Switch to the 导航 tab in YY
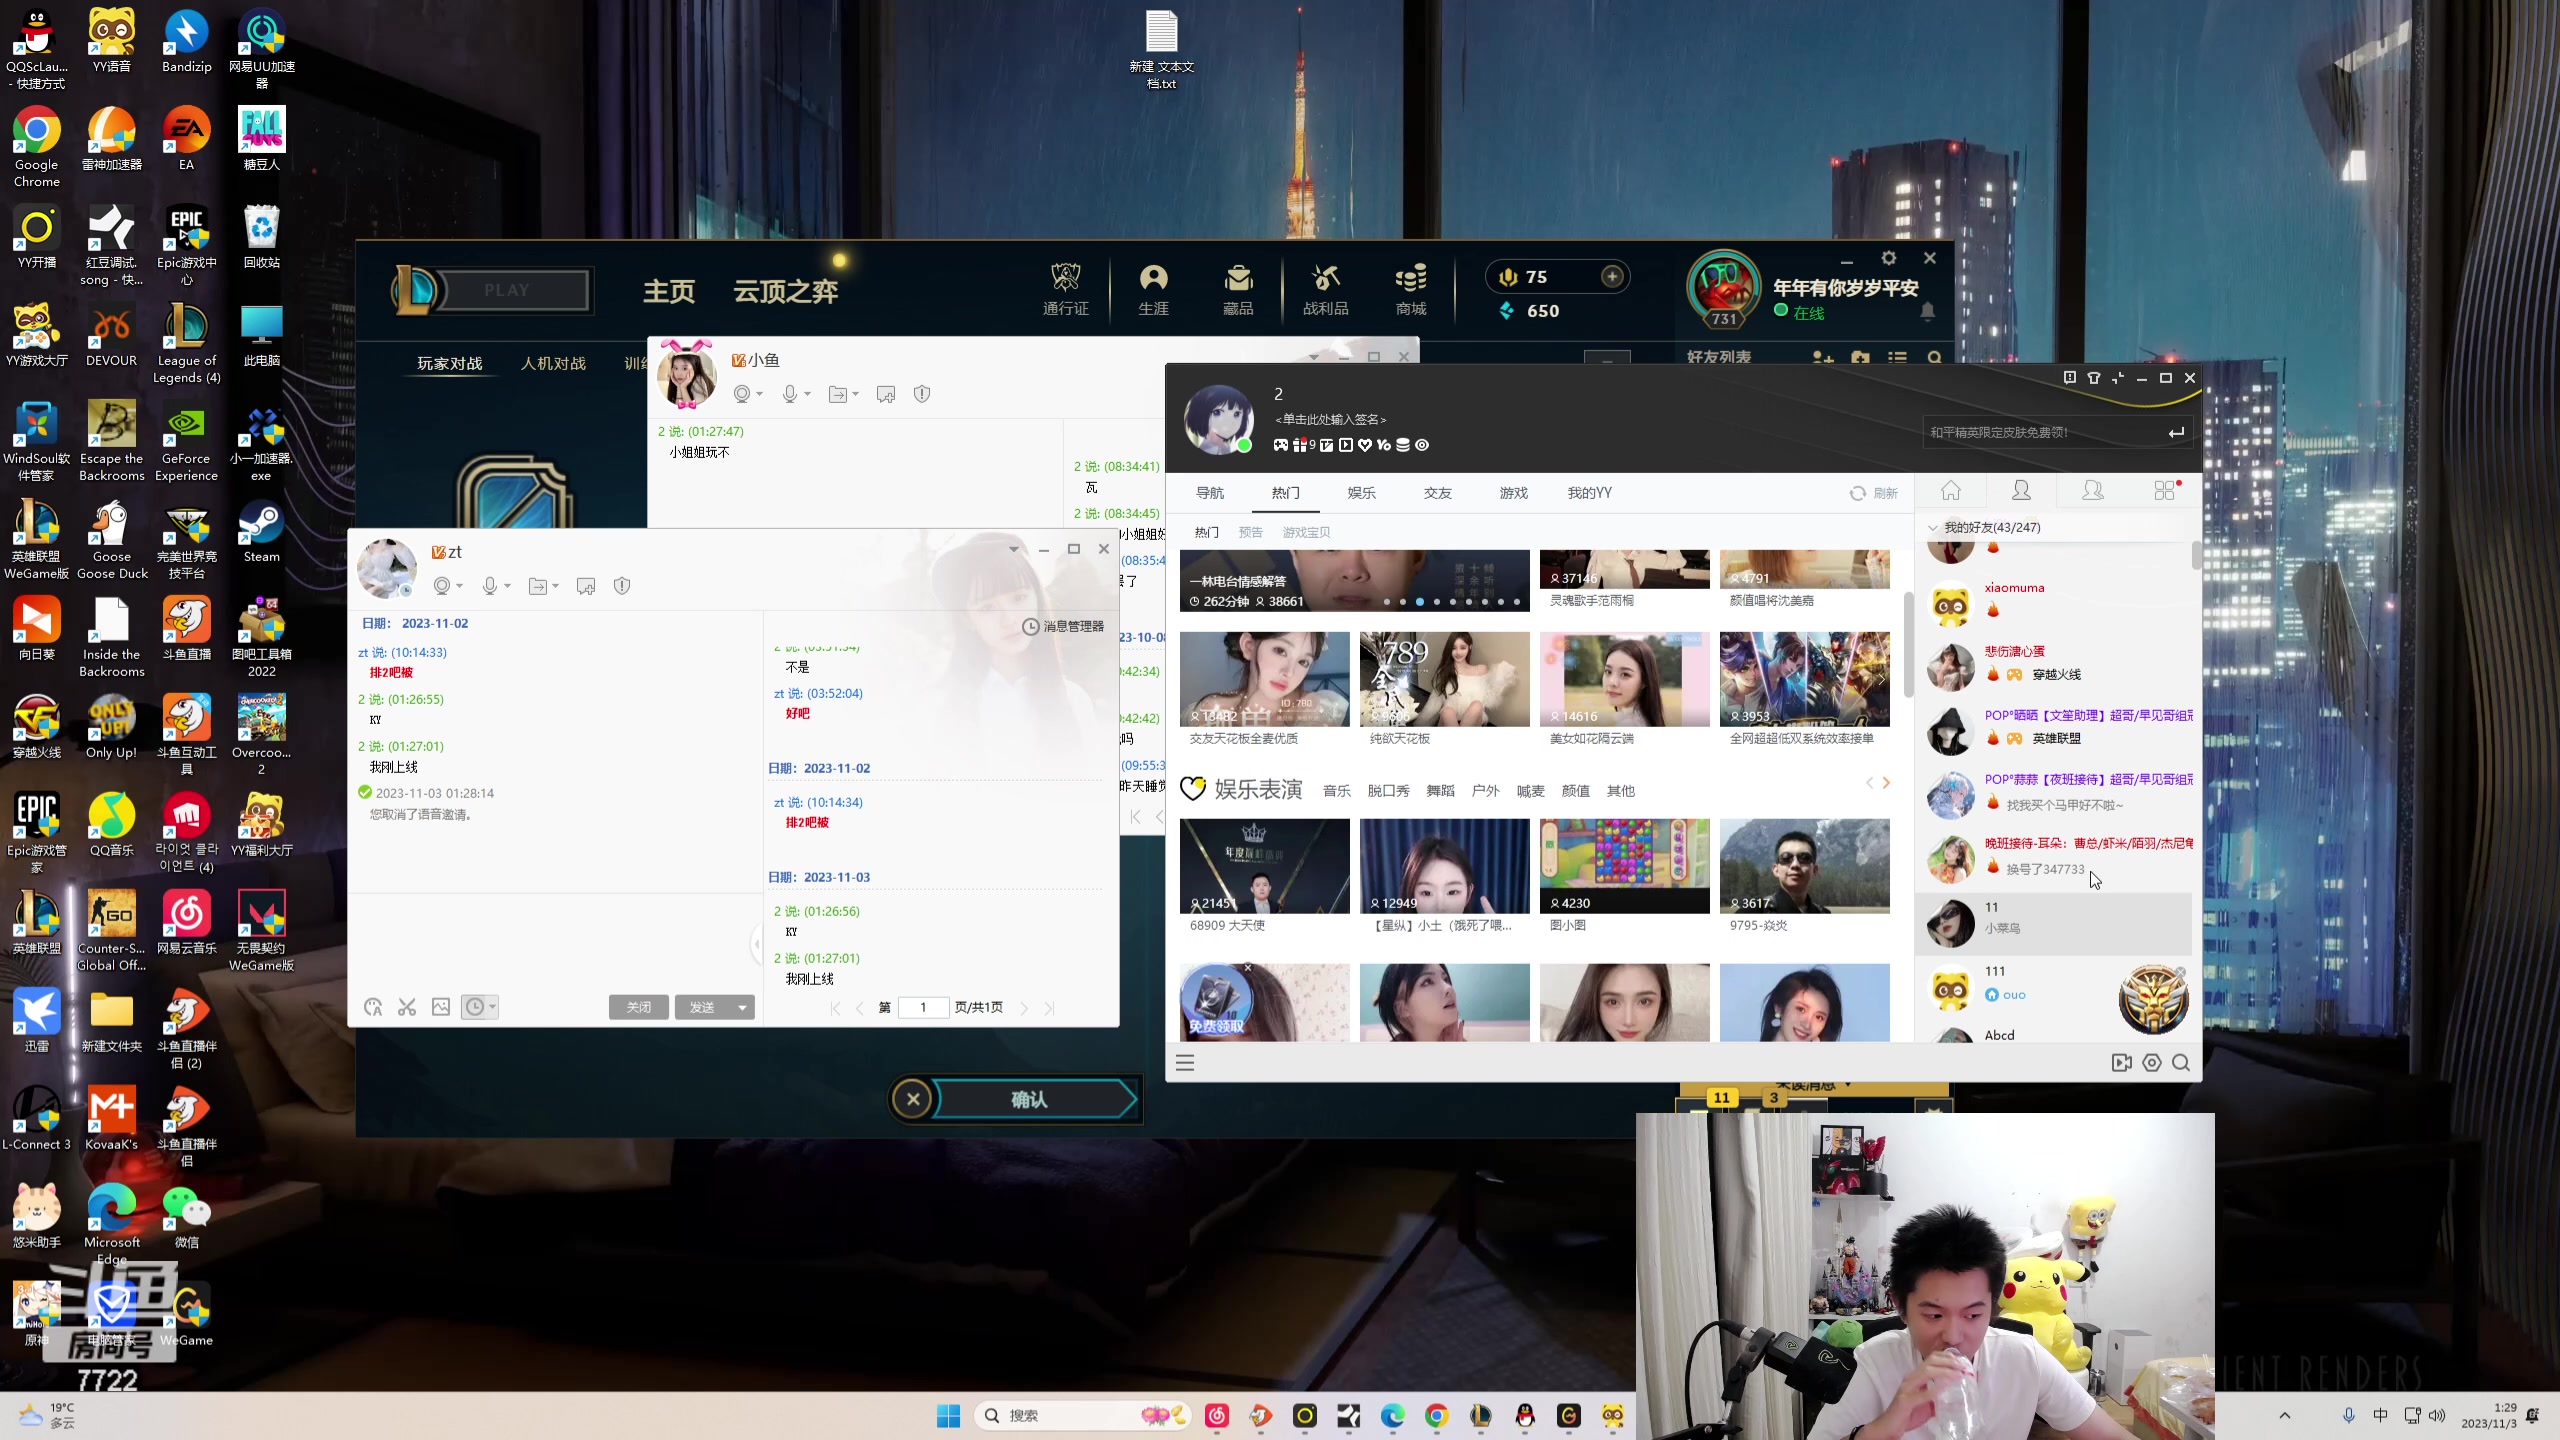Image resolution: width=2560 pixels, height=1440 pixels. (1210, 493)
